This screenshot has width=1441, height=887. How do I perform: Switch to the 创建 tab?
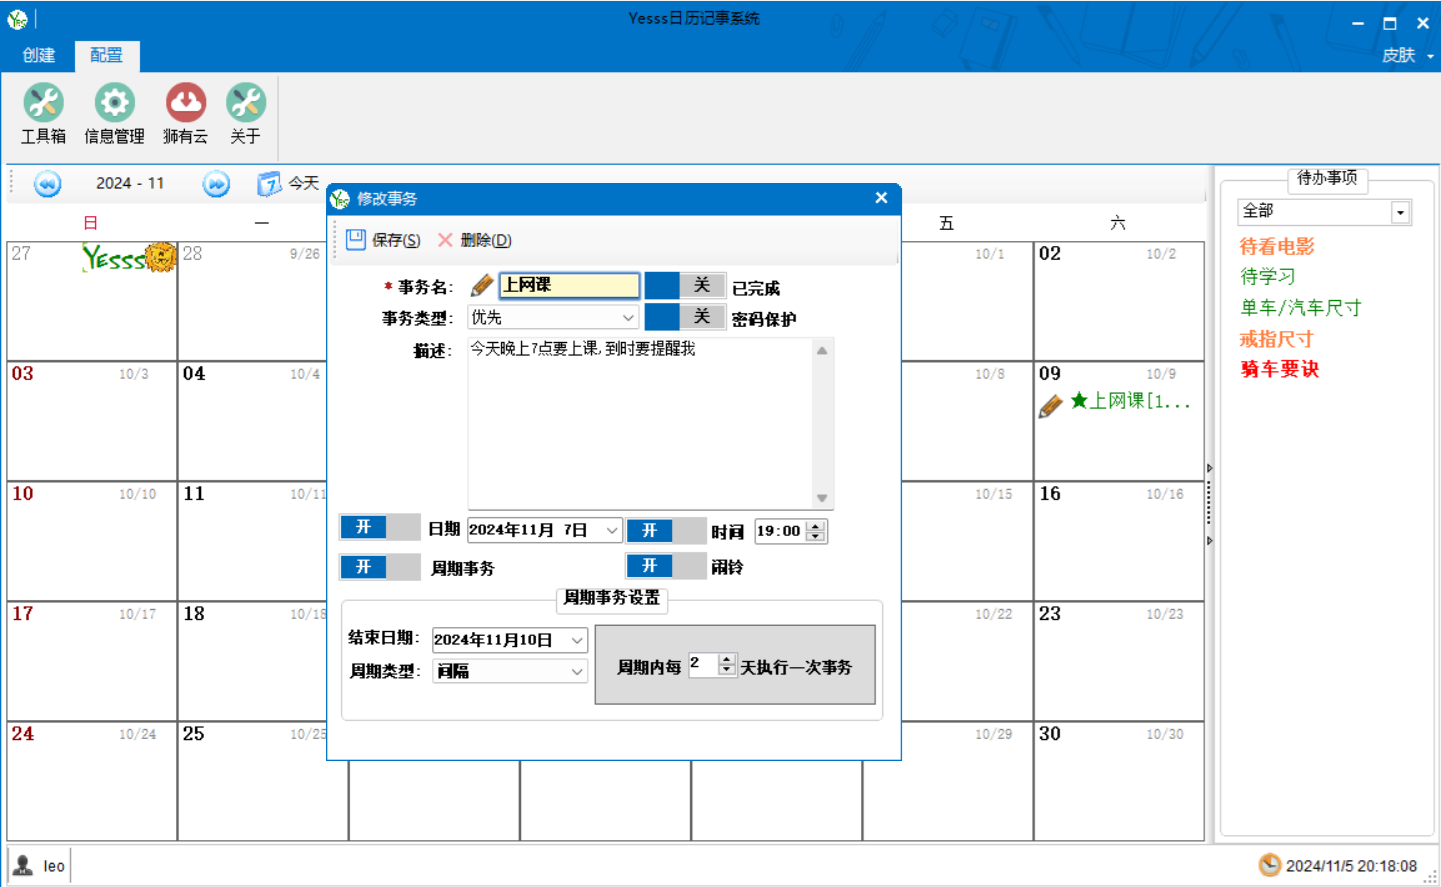[39, 55]
